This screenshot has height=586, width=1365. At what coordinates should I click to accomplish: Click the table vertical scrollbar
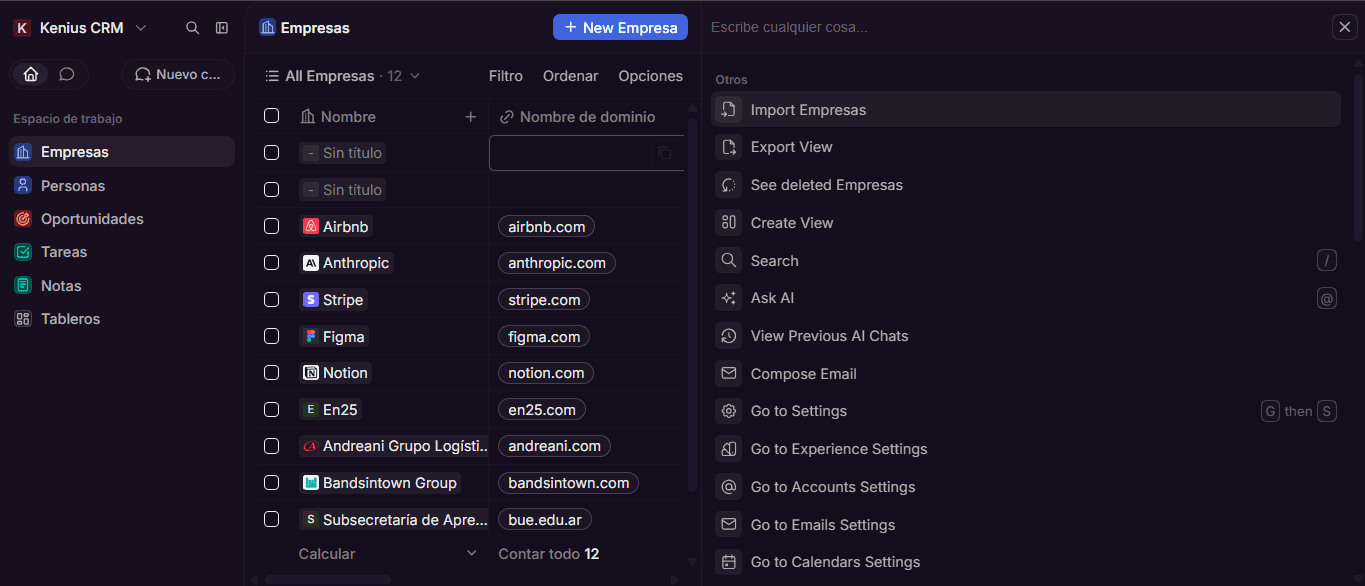point(692,305)
